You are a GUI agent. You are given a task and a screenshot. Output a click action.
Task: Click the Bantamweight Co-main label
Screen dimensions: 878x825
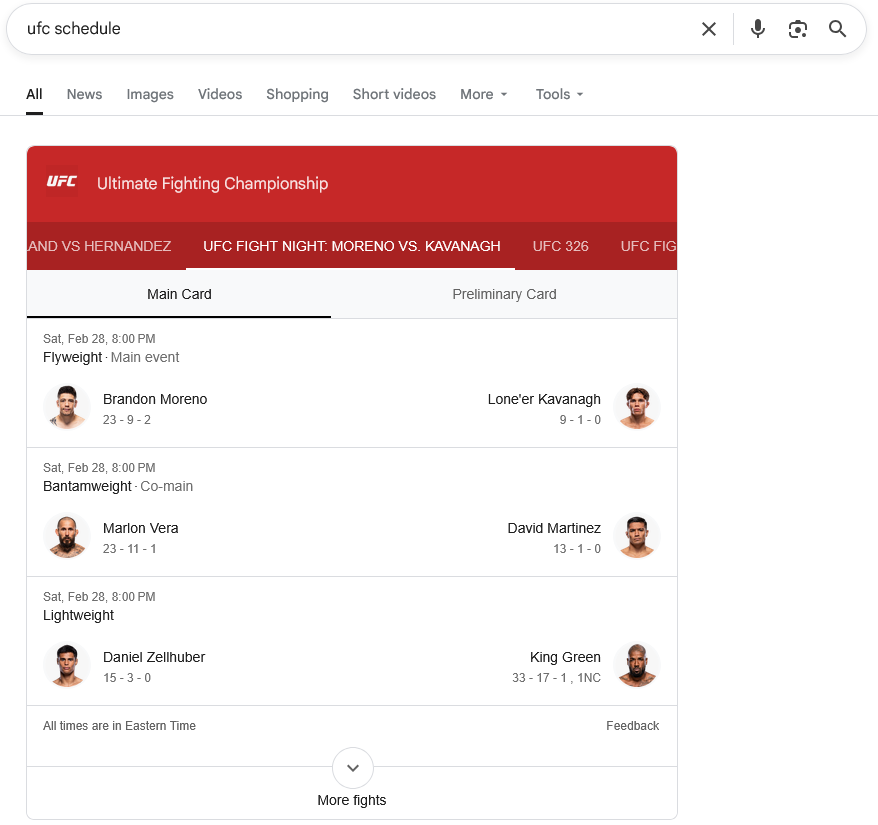coord(118,486)
